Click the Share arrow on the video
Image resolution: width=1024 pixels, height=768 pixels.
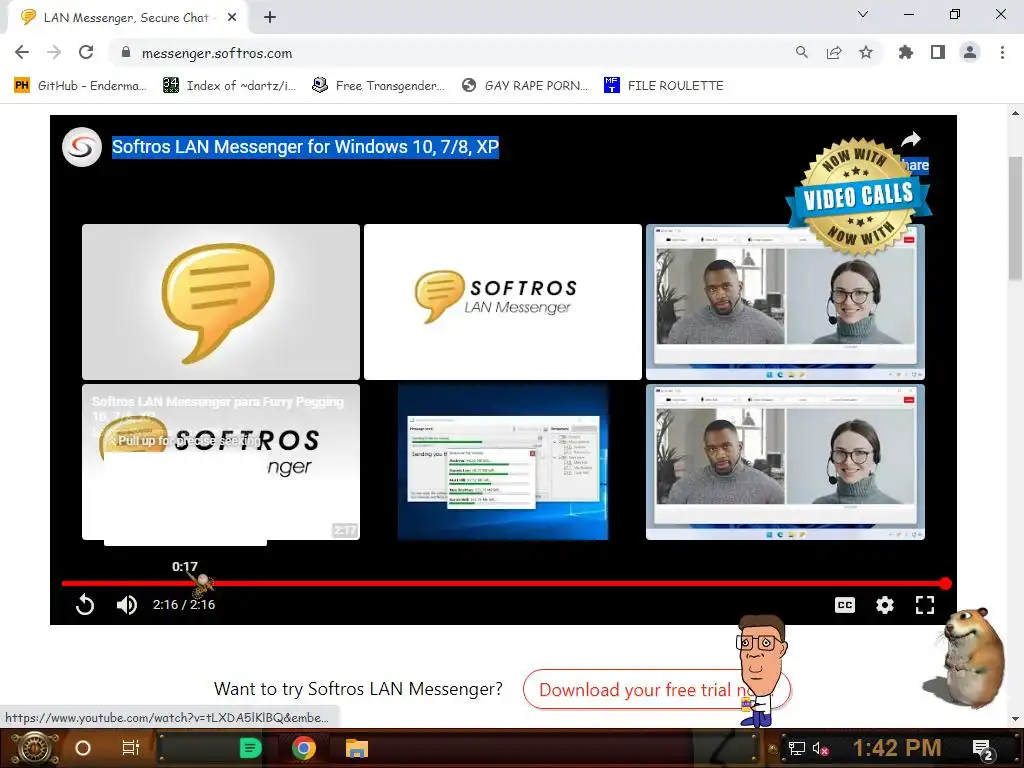click(912, 139)
